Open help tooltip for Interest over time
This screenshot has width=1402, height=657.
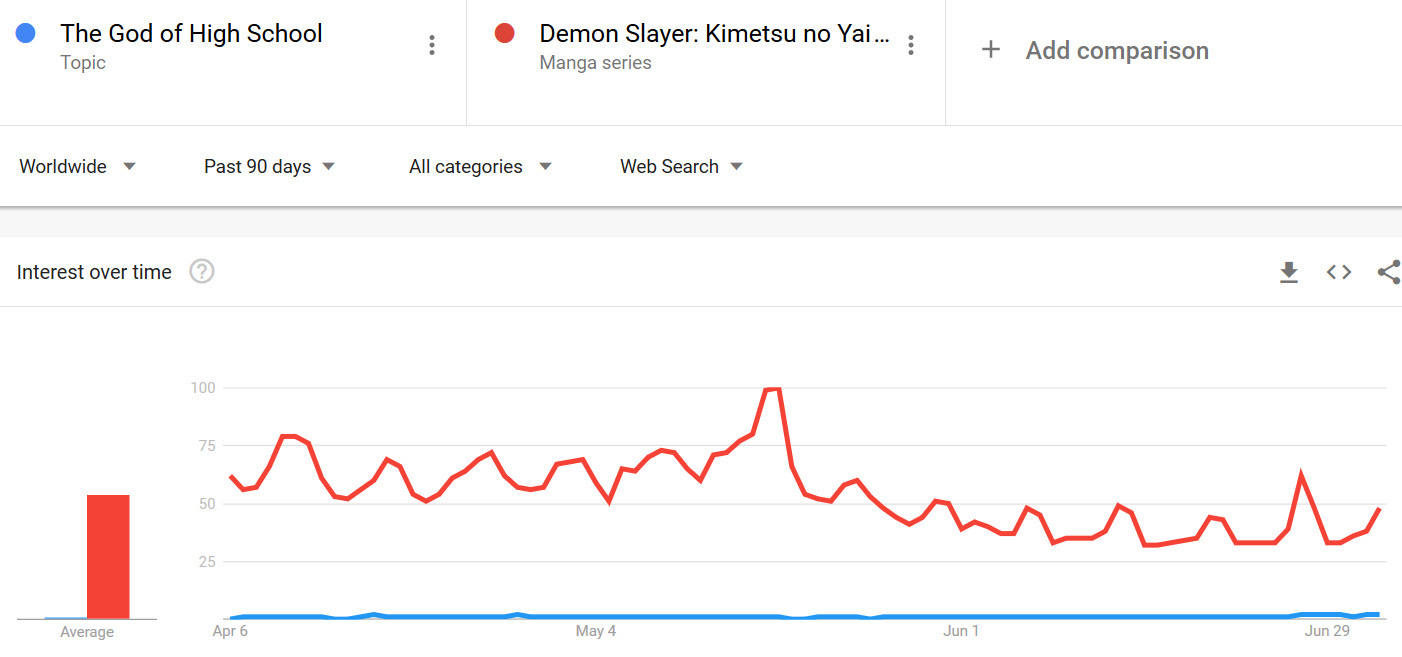coord(202,272)
